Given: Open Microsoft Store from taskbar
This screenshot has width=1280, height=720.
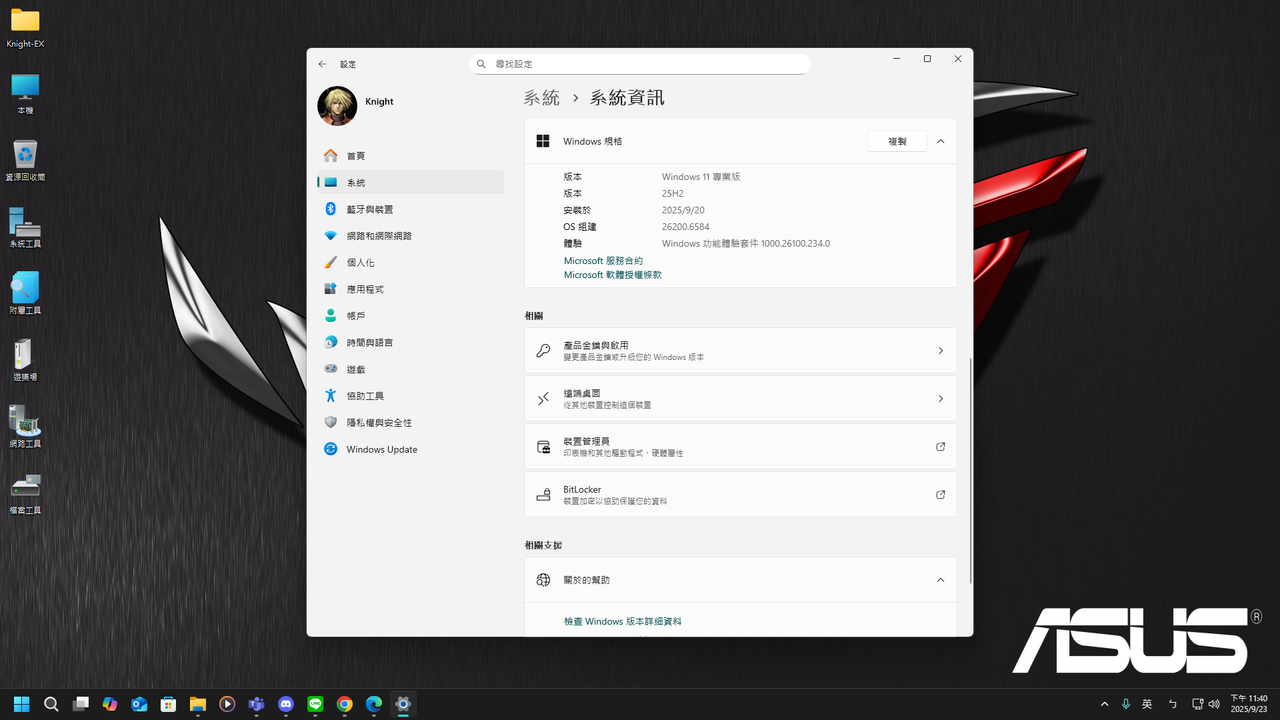Looking at the screenshot, I should (169, 704).
